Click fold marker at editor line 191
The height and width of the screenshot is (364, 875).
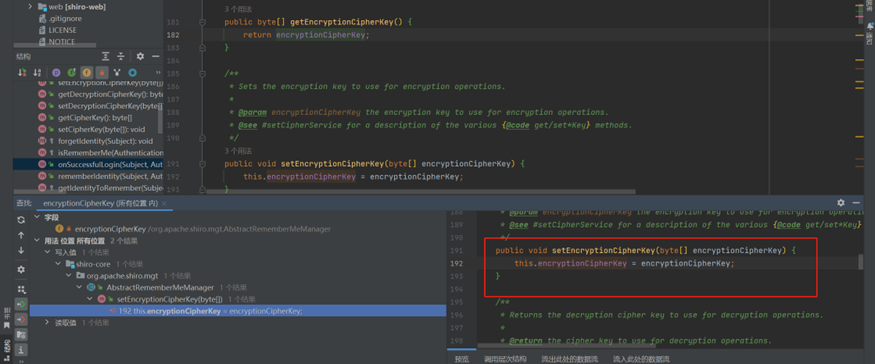[x=202, y=164]
